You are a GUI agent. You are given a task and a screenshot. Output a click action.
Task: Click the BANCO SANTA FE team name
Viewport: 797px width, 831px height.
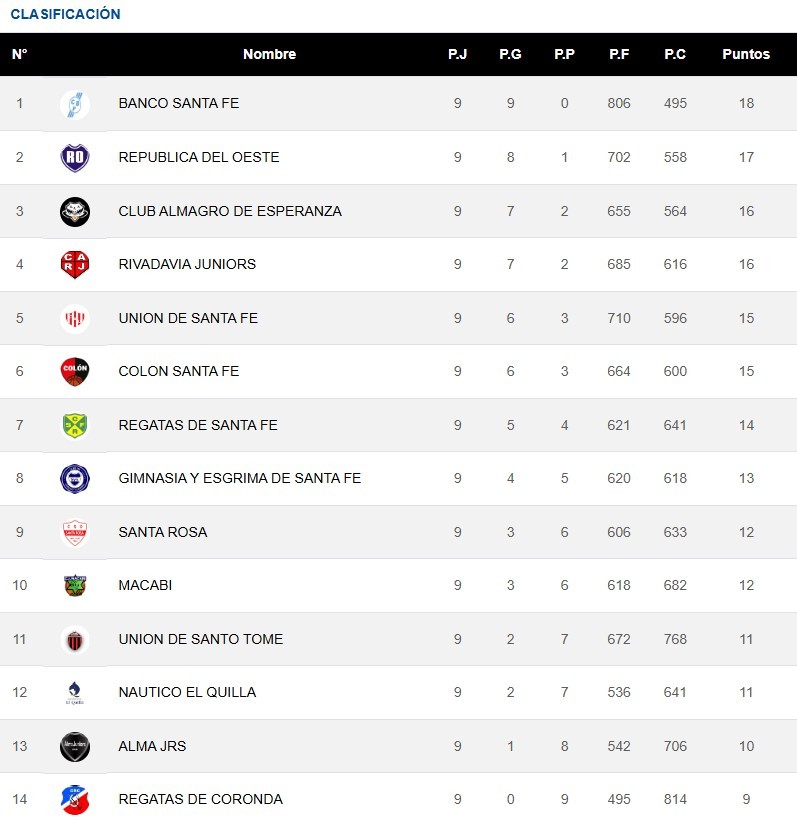pos(179,103)
